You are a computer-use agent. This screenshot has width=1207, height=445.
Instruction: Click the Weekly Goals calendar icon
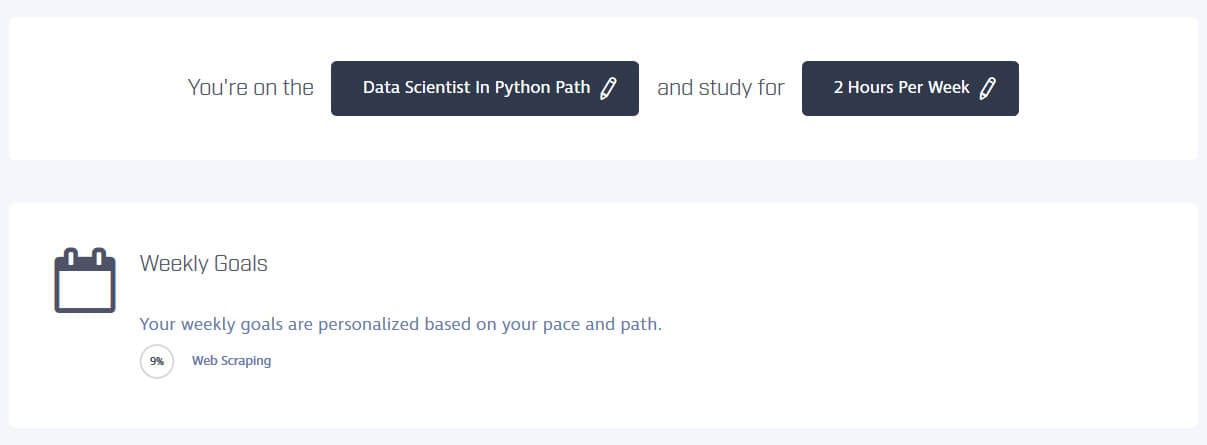point(85,281)
